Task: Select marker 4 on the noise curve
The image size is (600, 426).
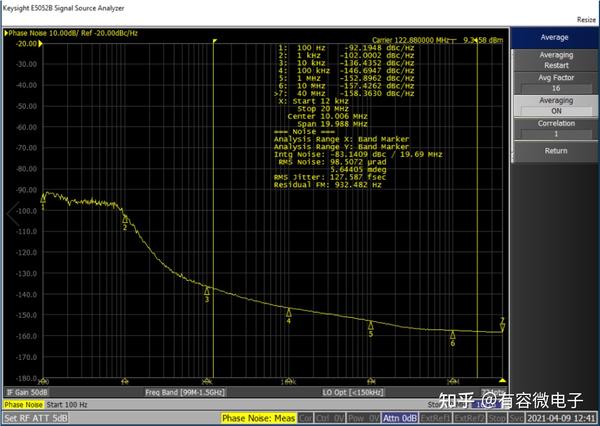Action: [x=289, y=312]
